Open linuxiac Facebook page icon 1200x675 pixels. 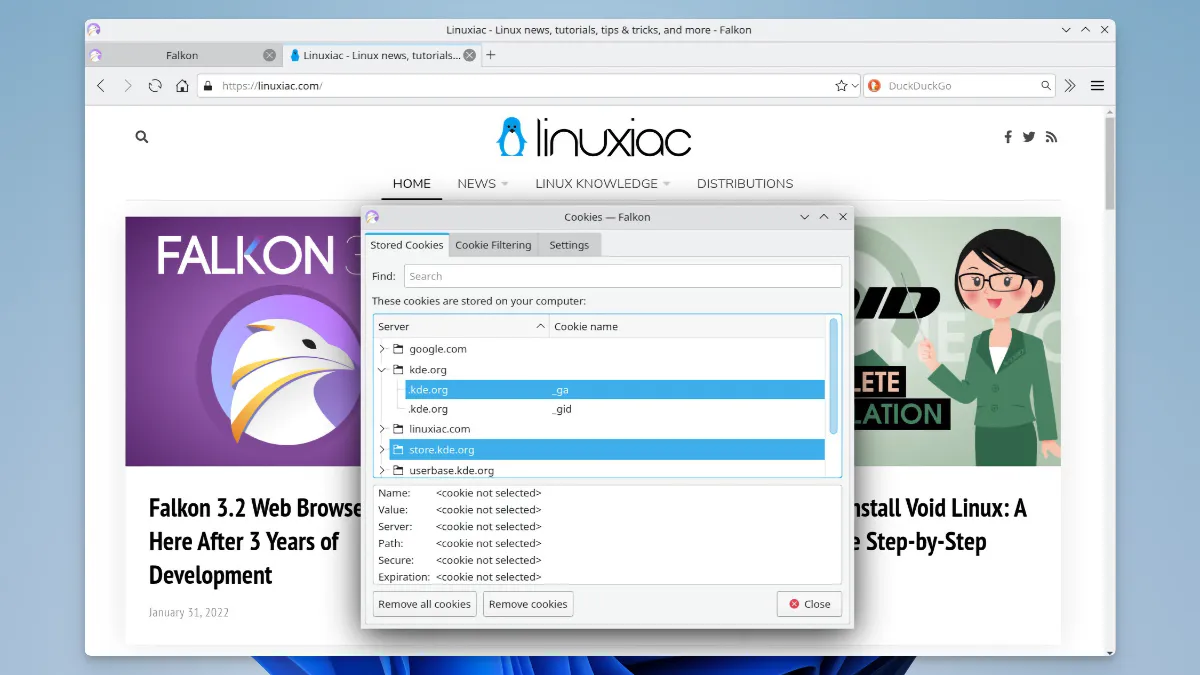[1008, 137]
